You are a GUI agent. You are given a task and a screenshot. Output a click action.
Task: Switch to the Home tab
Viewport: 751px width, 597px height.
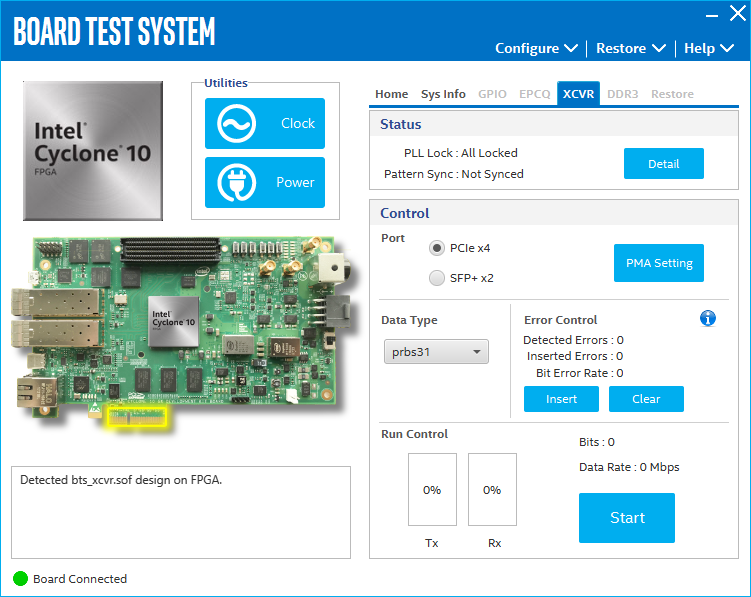point(391,94)
